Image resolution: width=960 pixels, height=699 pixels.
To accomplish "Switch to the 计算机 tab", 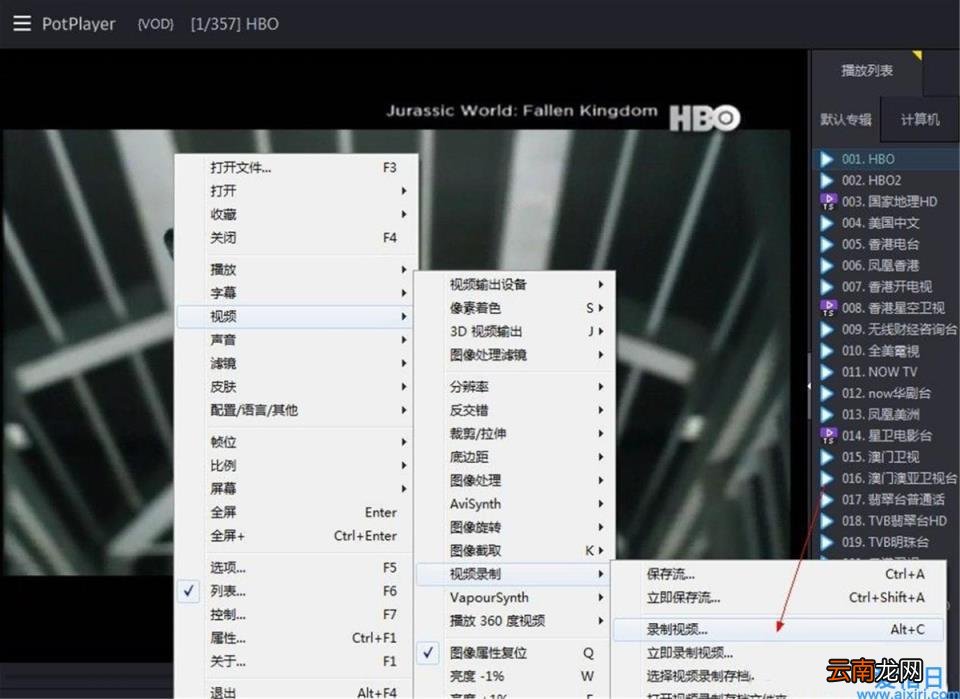I will point(920,119).
